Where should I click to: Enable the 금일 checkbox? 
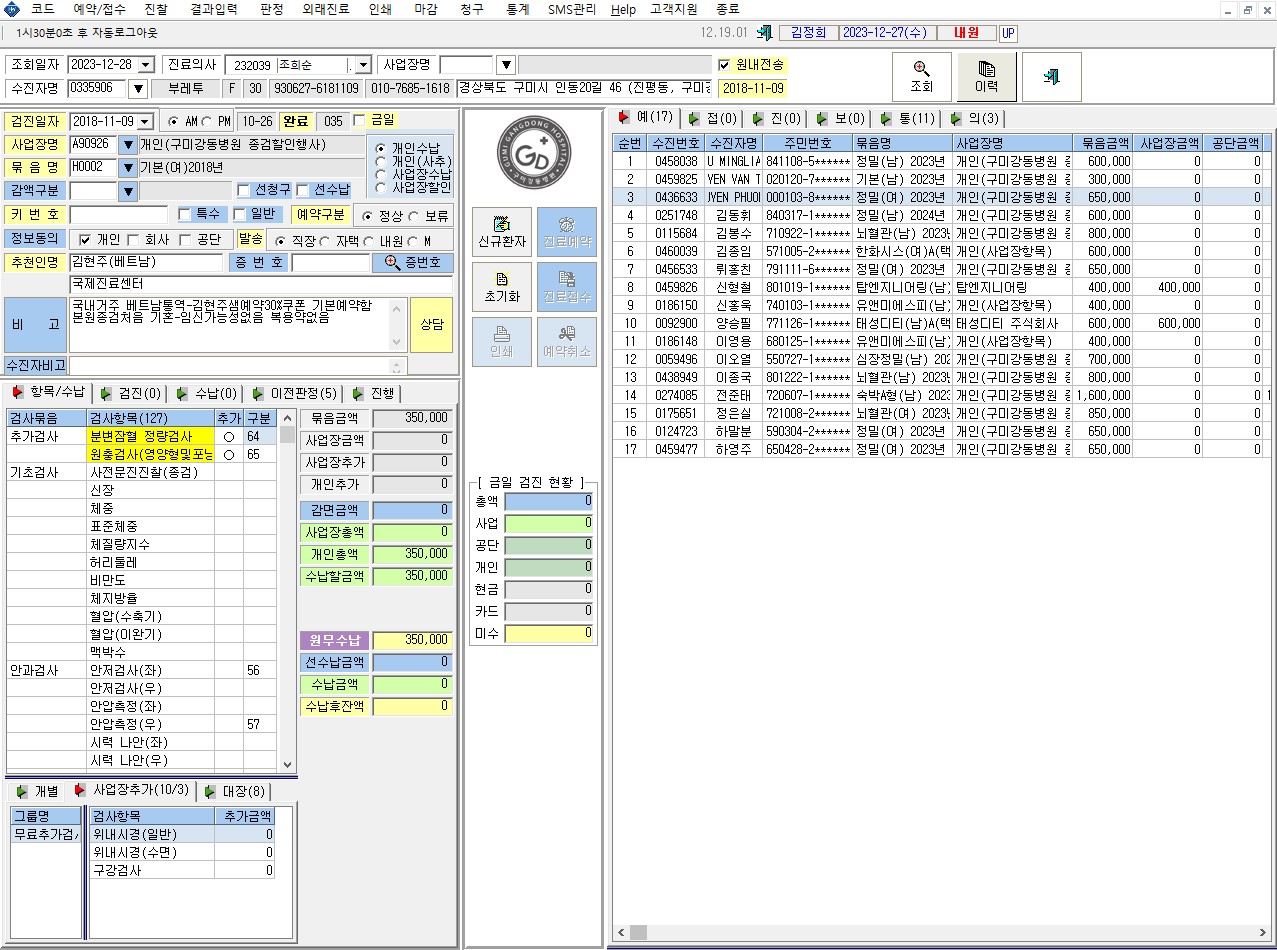click(360, 121)
